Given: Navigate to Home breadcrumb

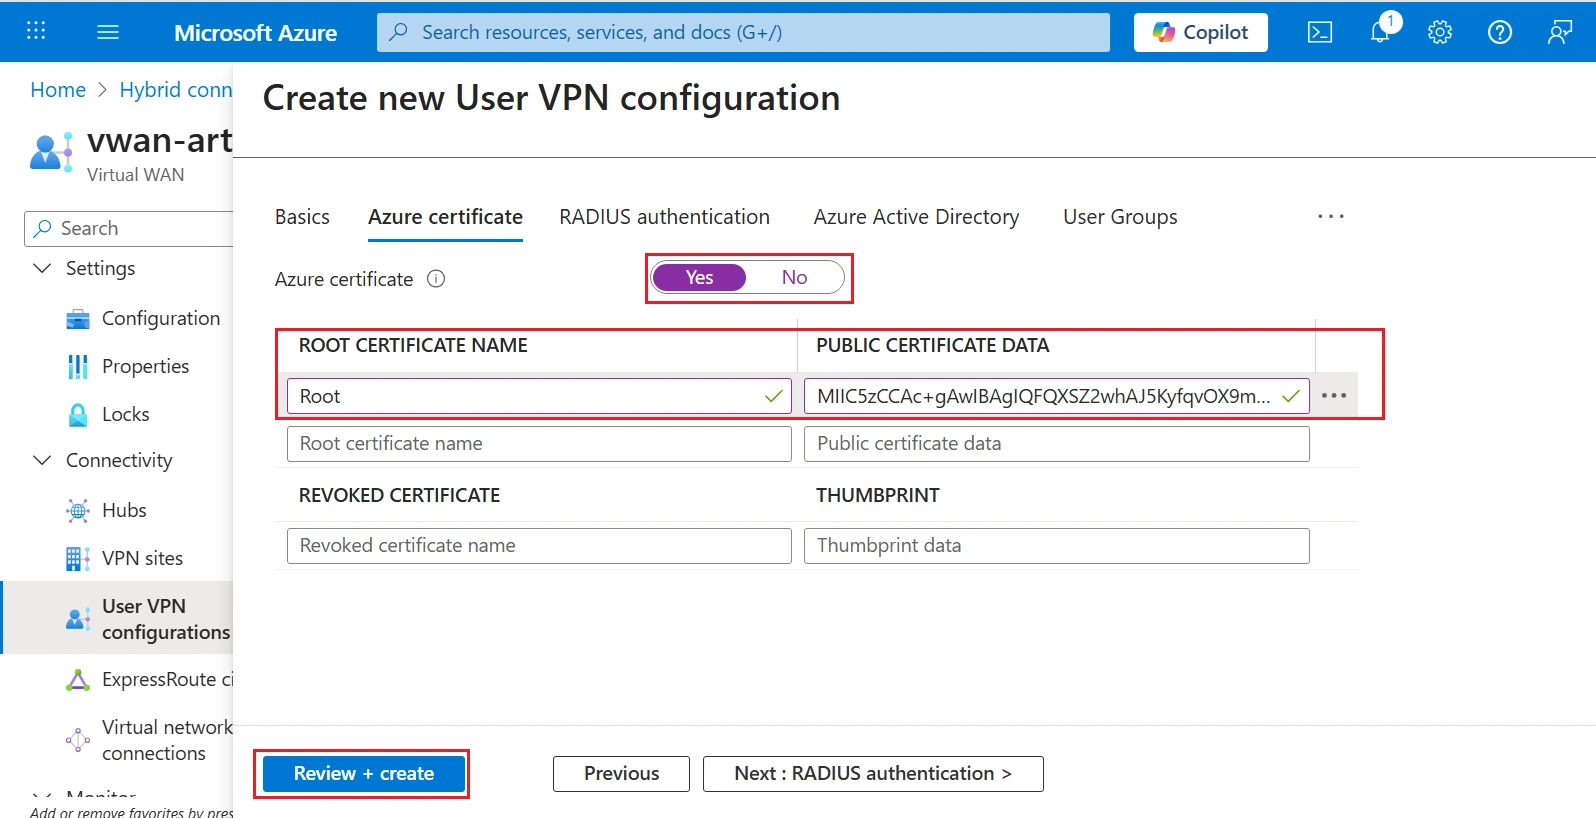Looking at the screenshot, I should [x=58, y=90].
